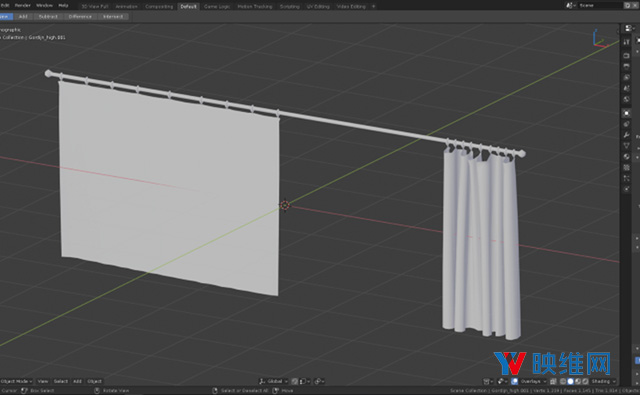Open the Render properties tab

click(x=627, y=55)
